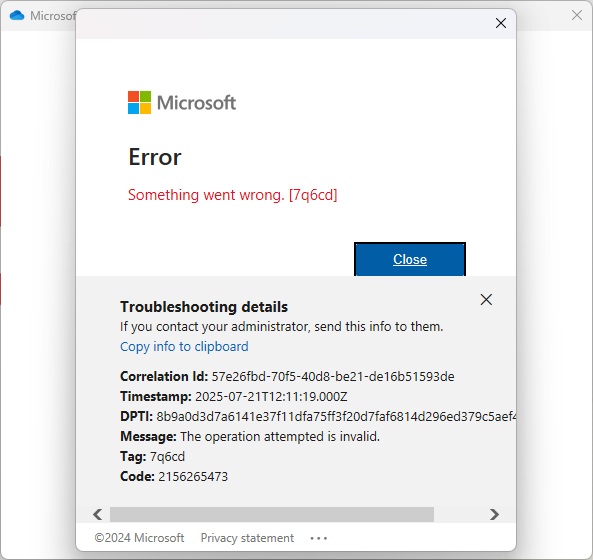593x560 pixels.
Task: Click the truncated DPTI value string
Action: coord(336,417)
